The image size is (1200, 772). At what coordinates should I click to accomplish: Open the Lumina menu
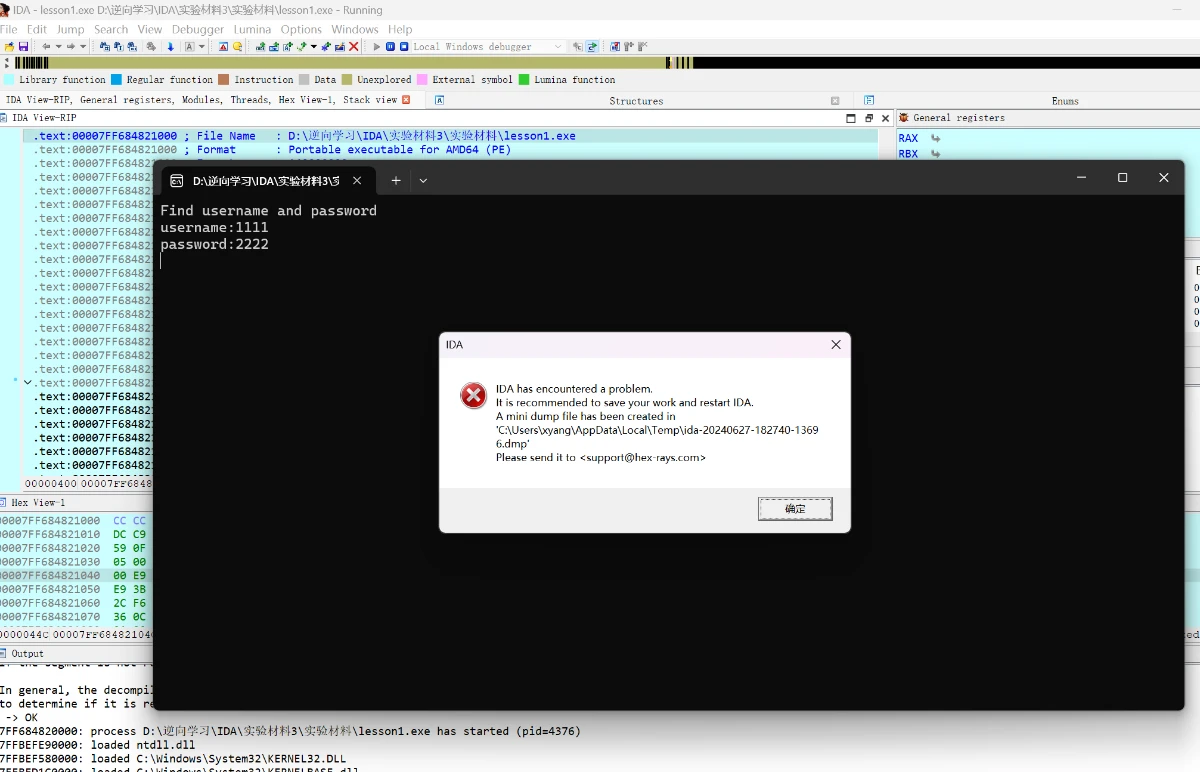click(x=252, y=30)
